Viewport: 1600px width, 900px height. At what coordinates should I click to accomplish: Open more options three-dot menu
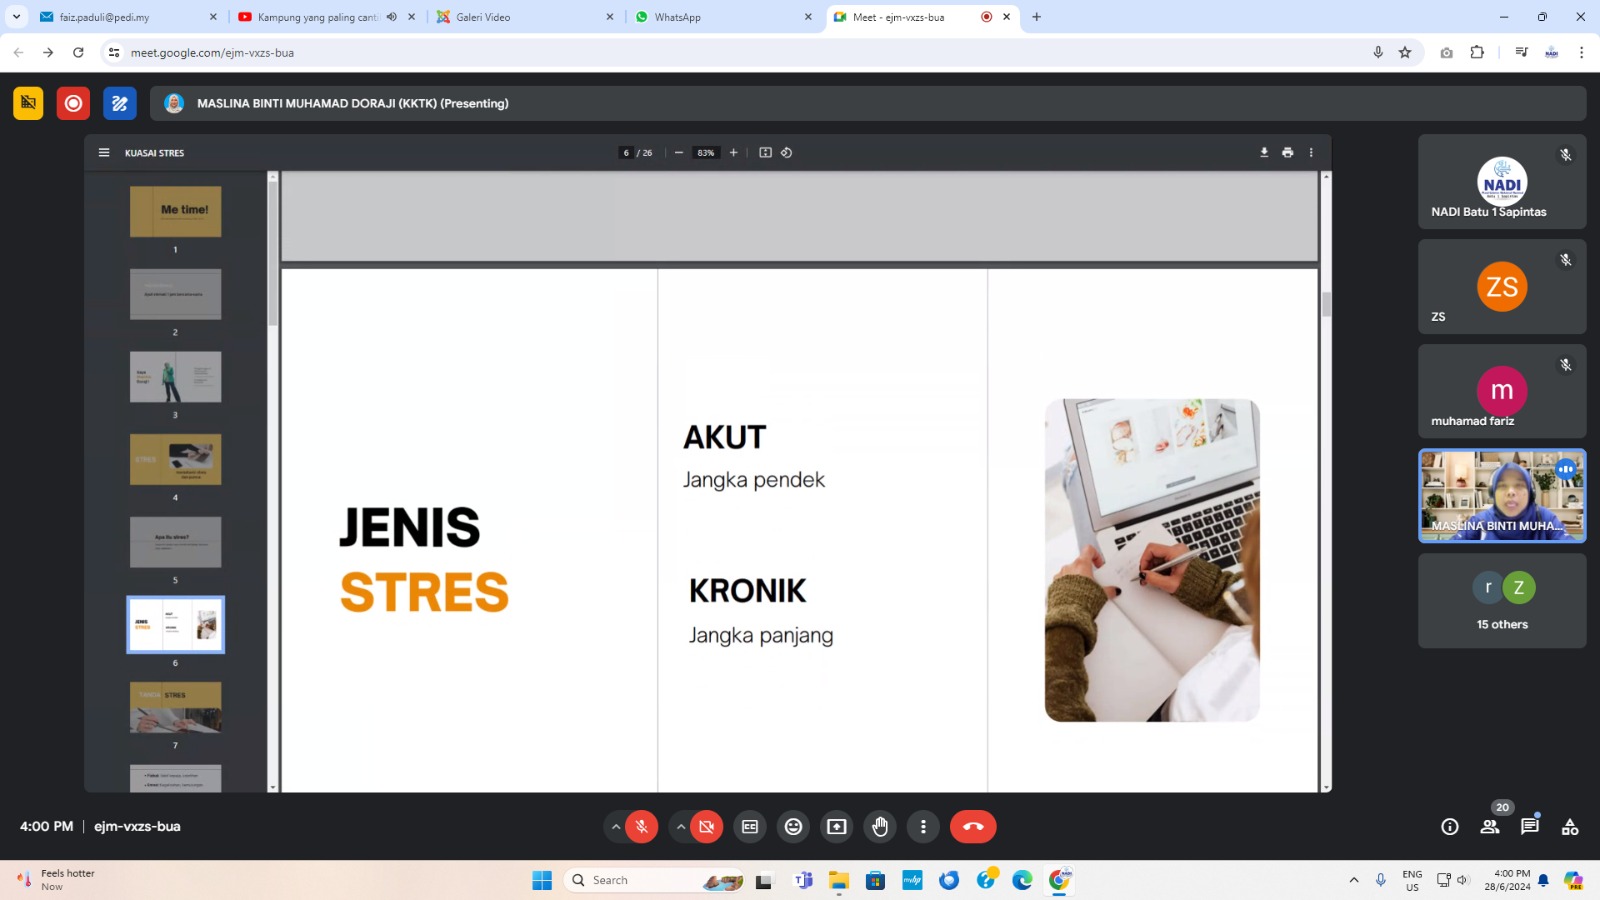click(923, 826)
